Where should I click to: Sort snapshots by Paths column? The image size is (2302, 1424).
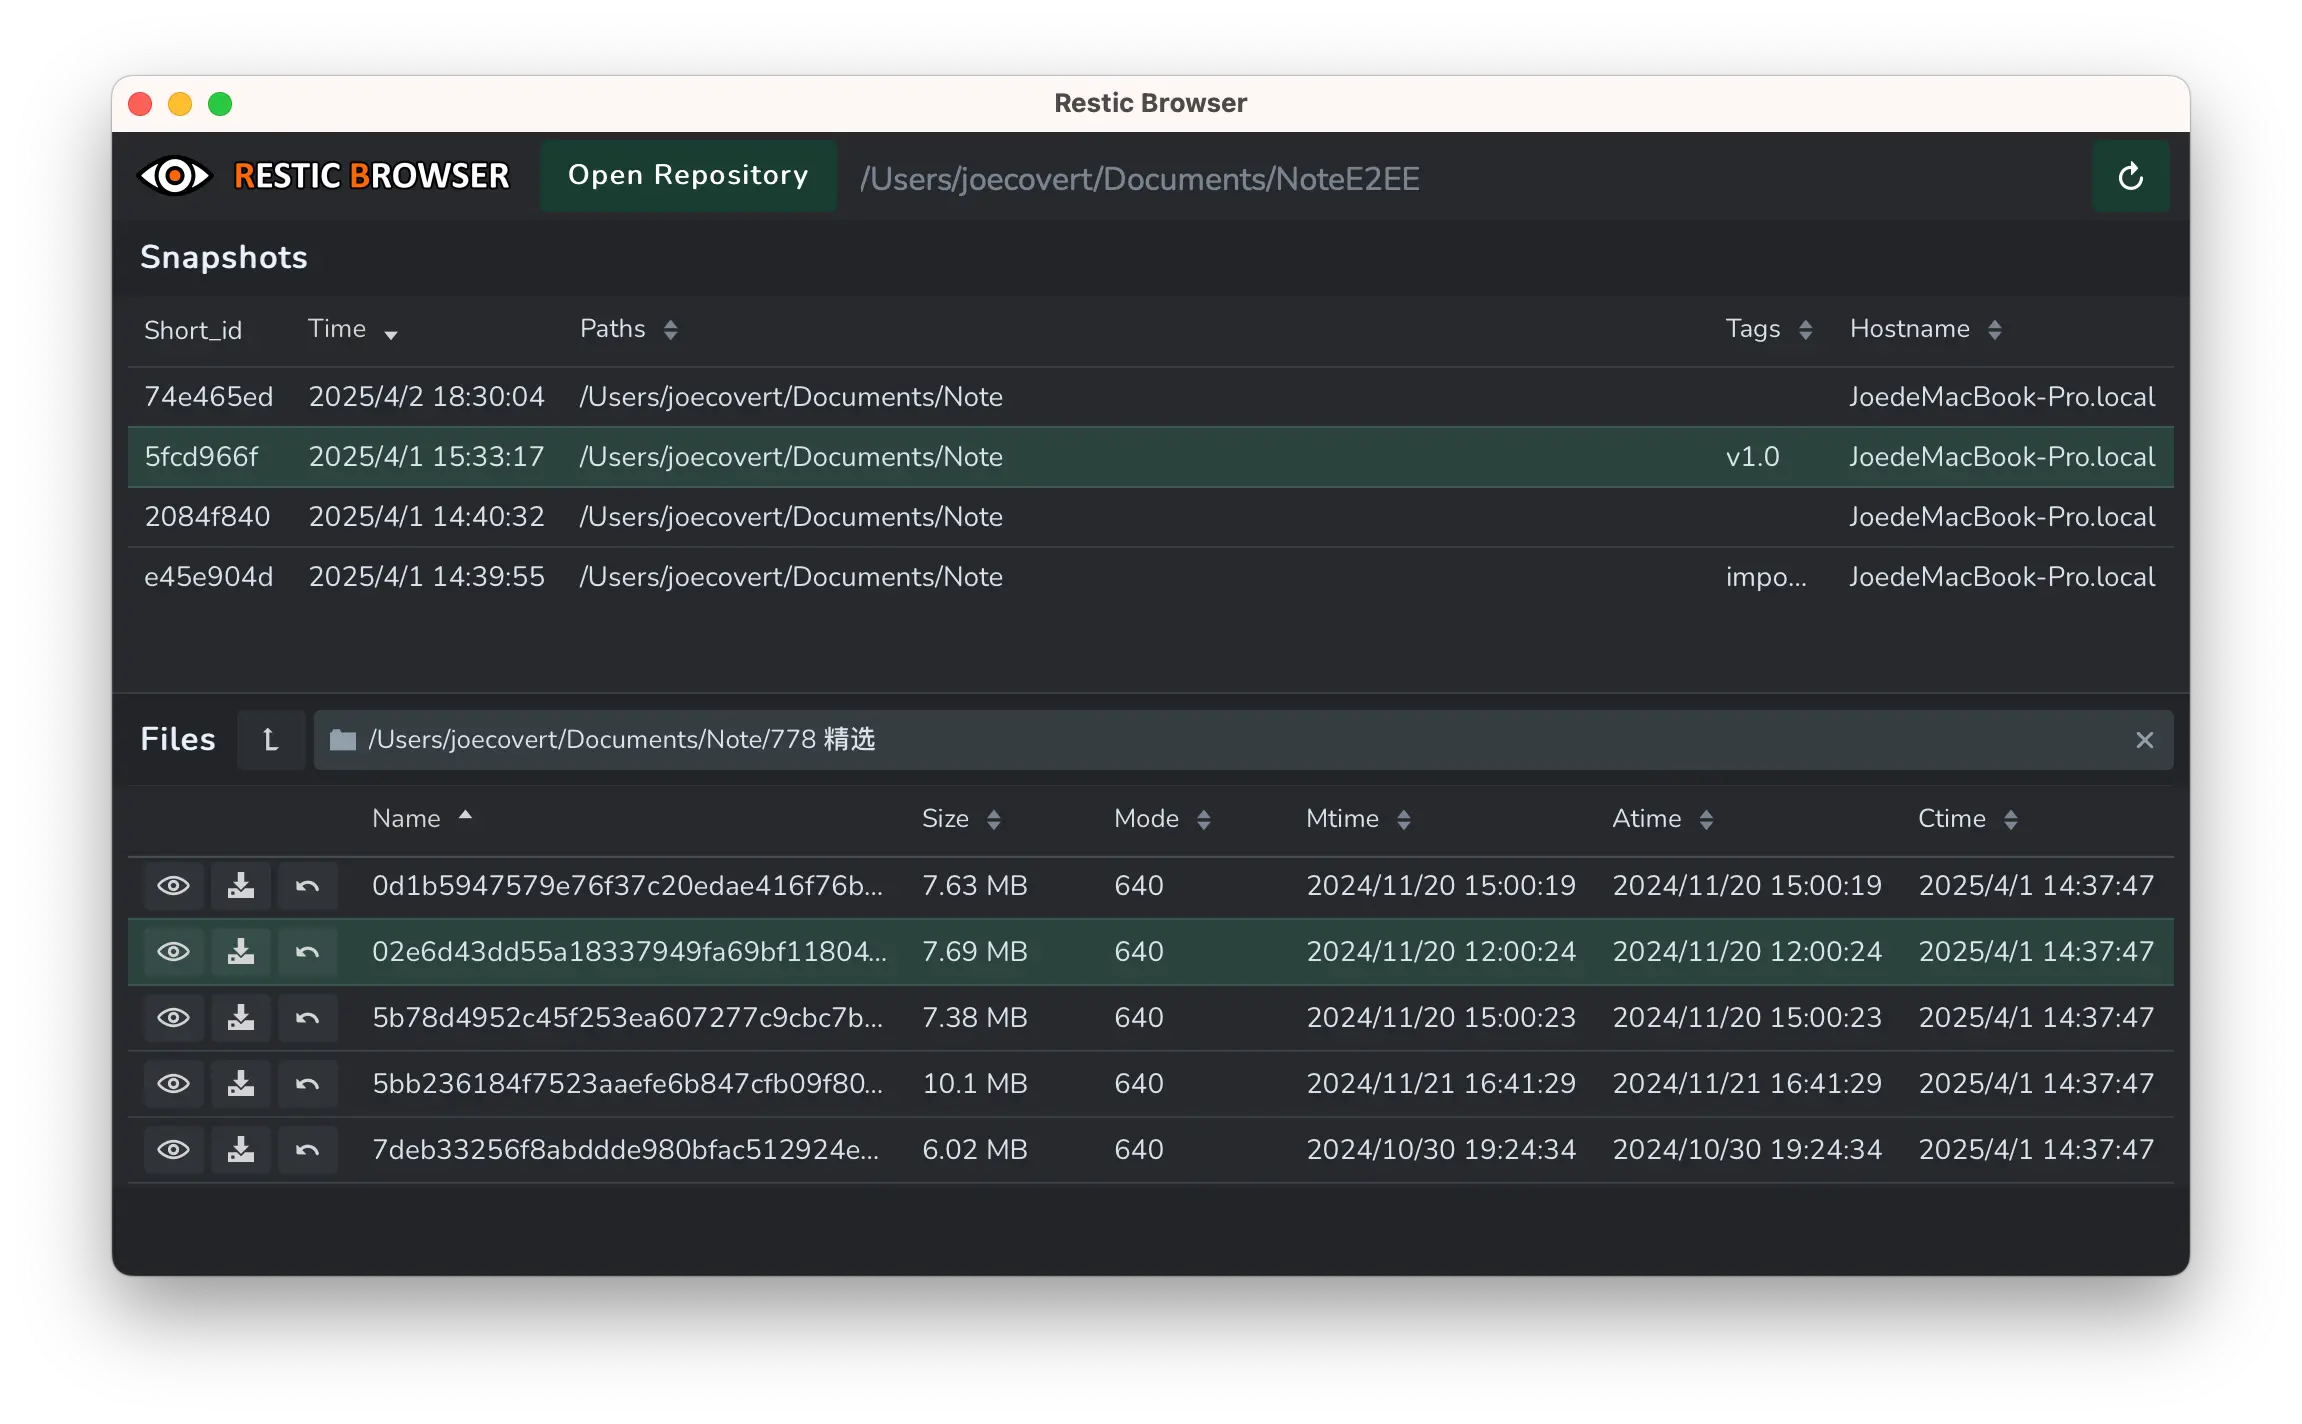(x=629, y=329)
